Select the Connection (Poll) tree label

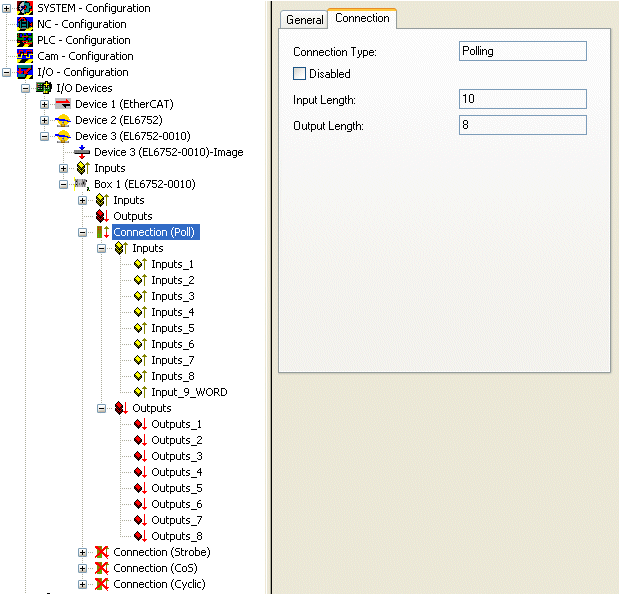154,232
